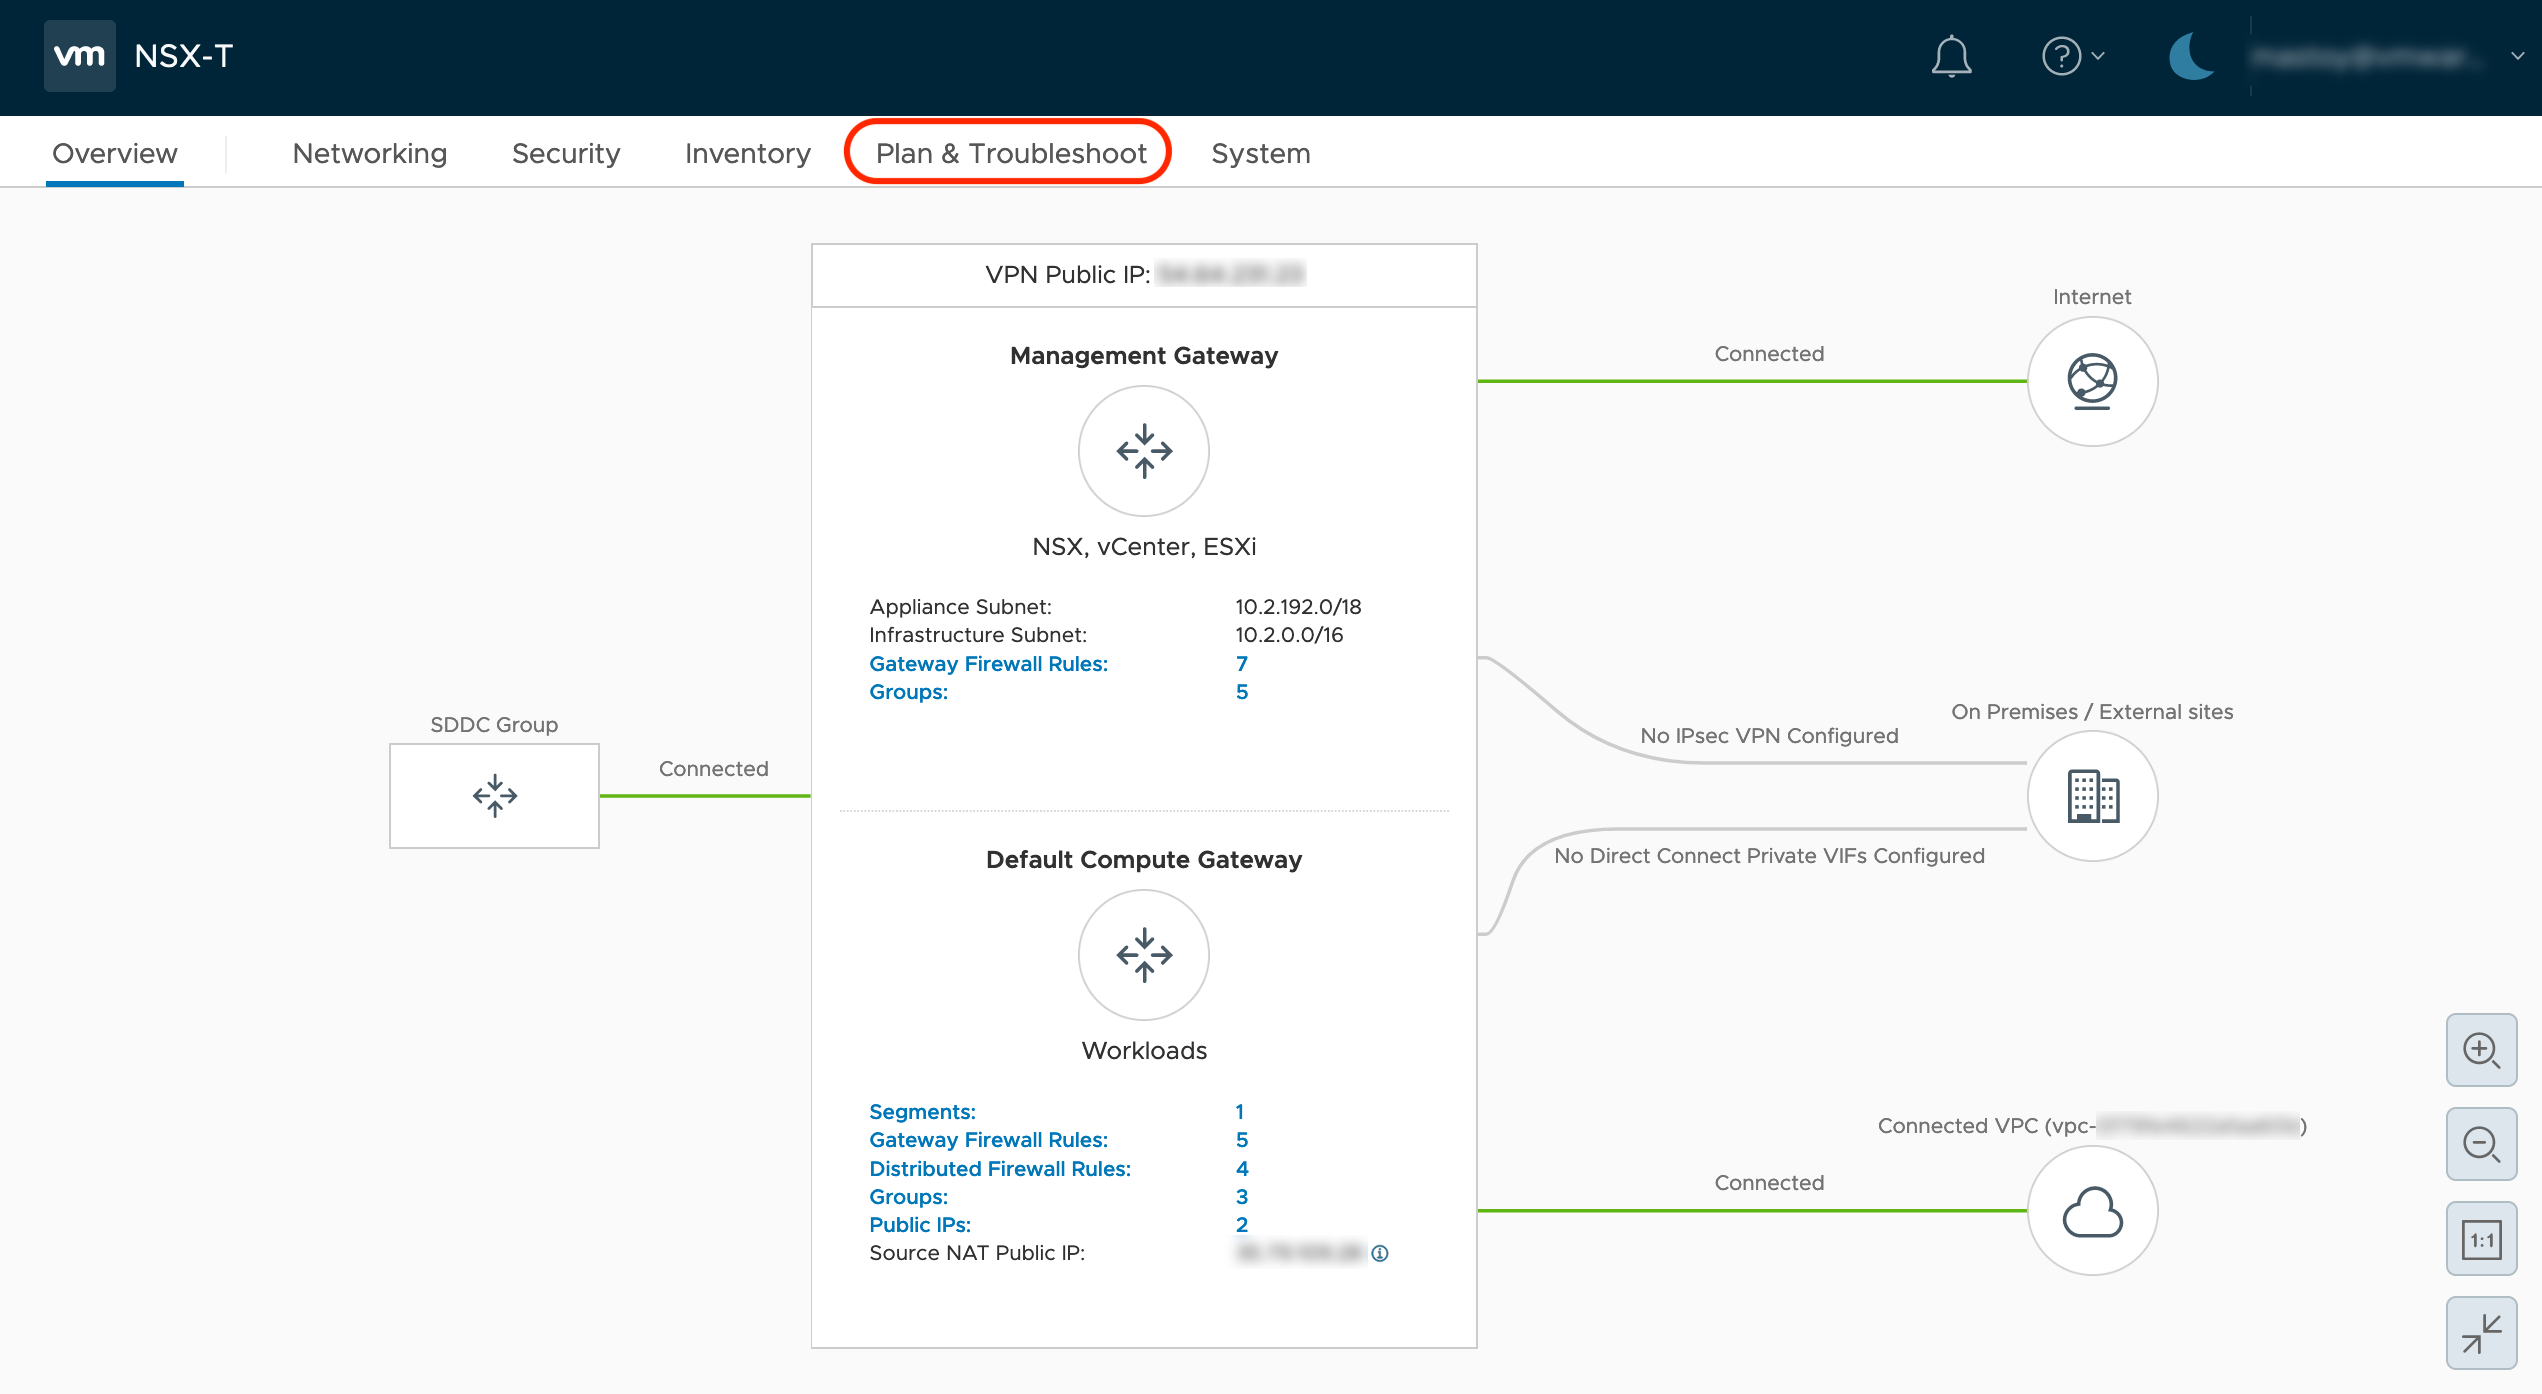Click the Segments link
This screenshot has width=2542, height=1394.
click(x=922, y=1112)
